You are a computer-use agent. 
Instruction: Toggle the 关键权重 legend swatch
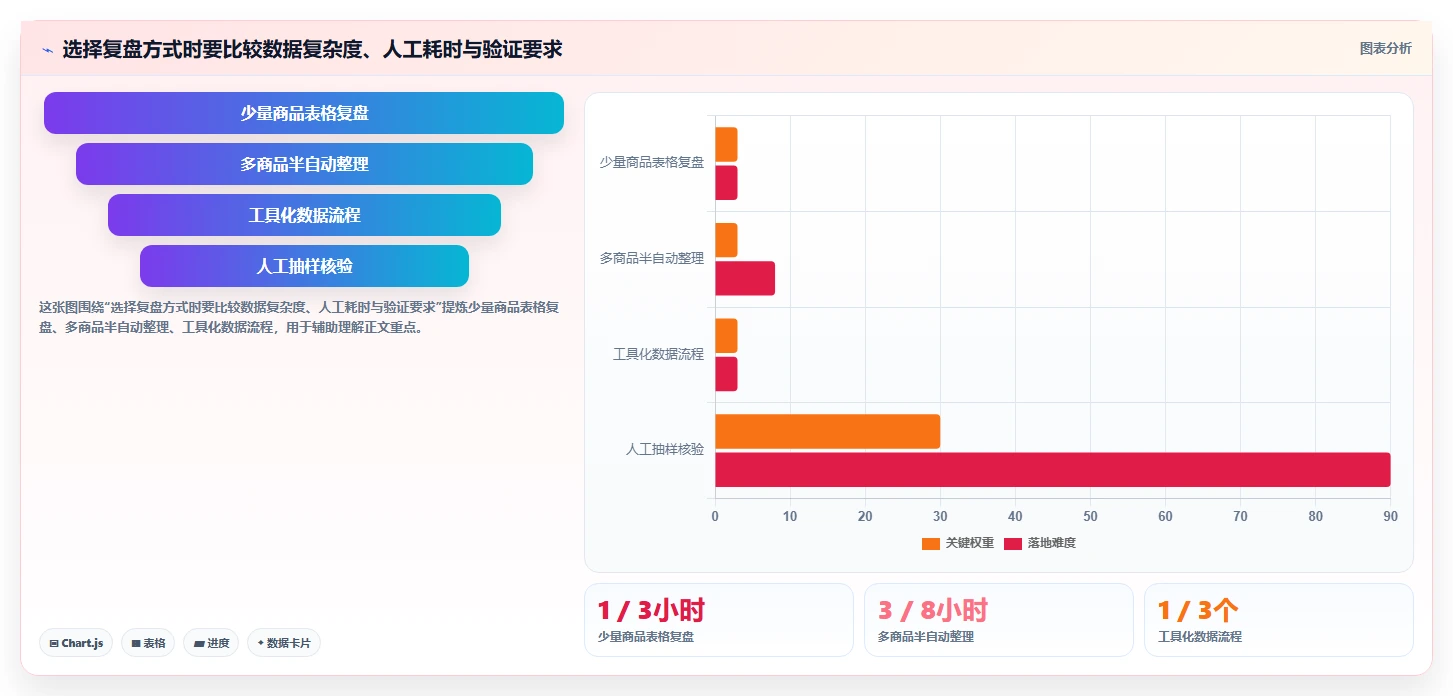(931, 543)
